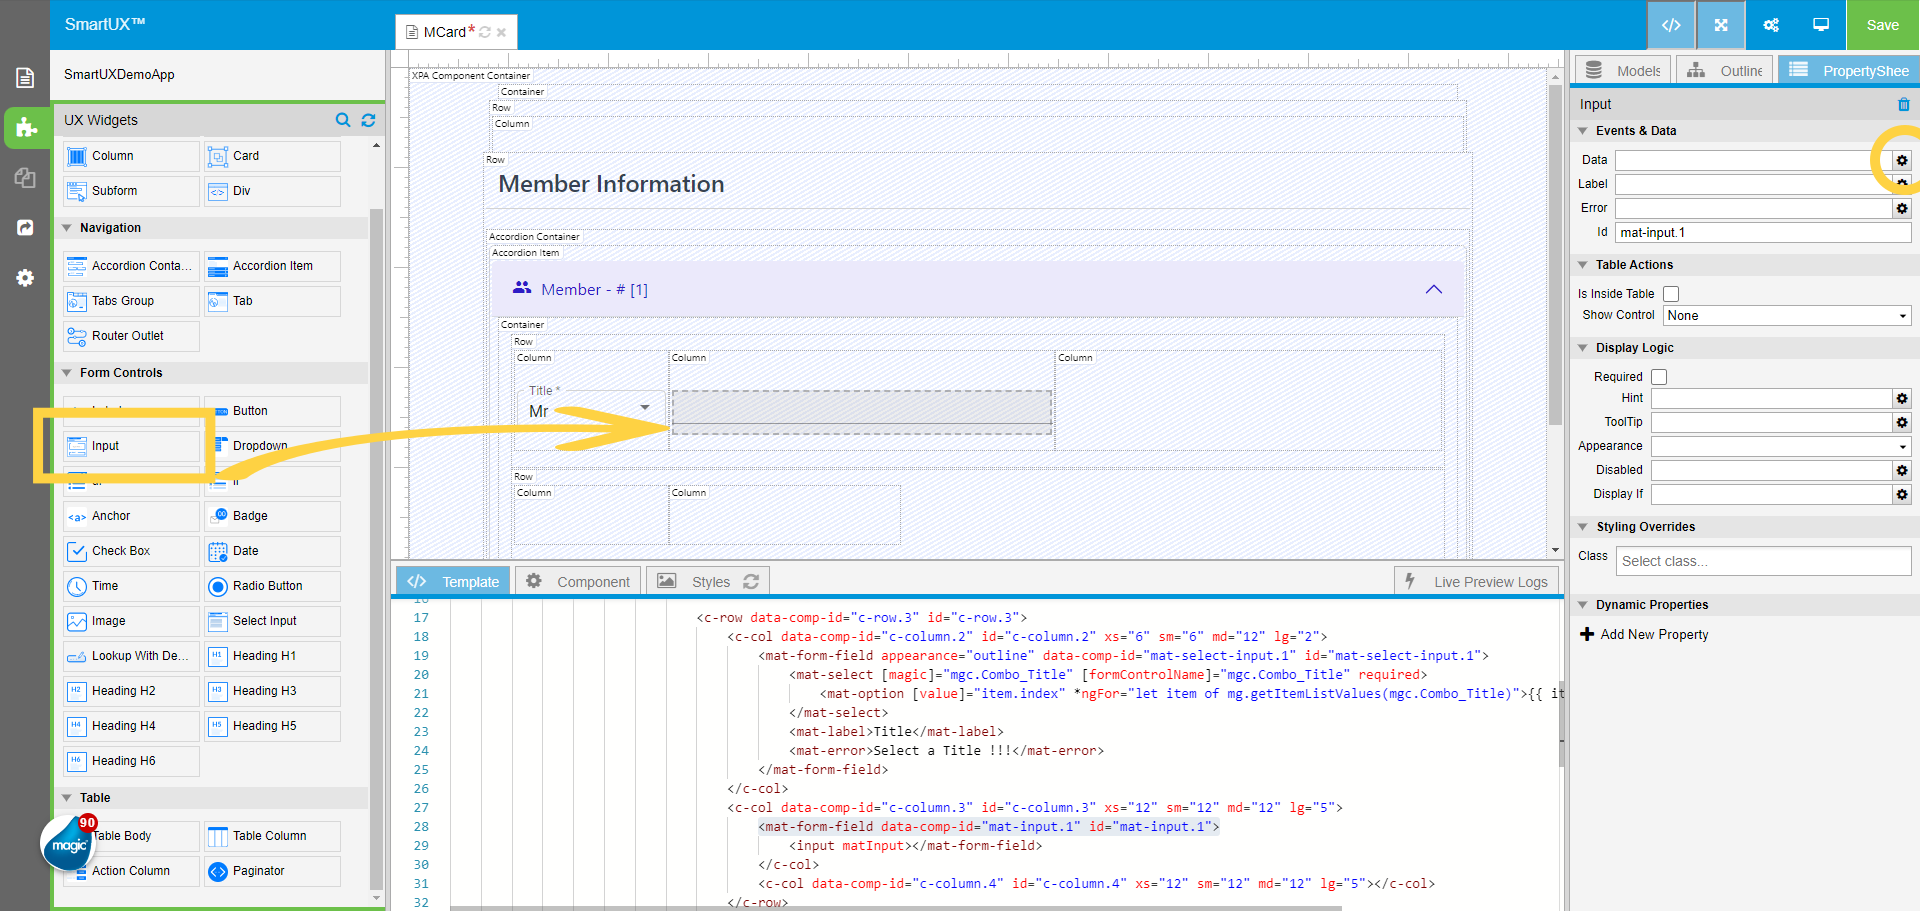1920x911 pixels.
Task: Refresh the UX Widgets list icon
Action: (367, 120)
